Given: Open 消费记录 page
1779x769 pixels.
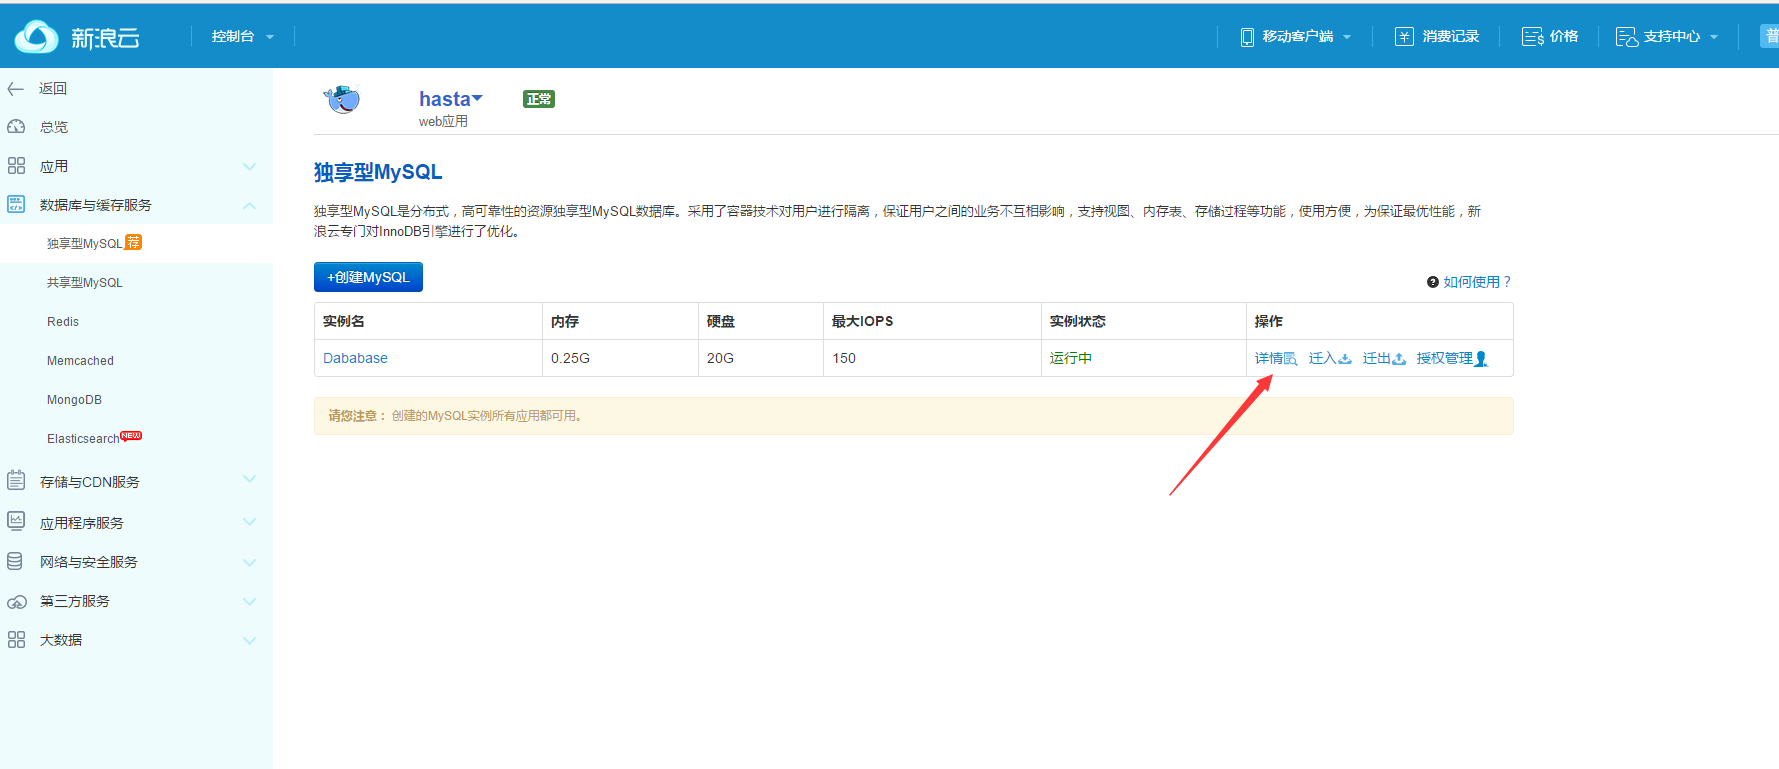Looking at the screenshot, I should click(x=1450, y=36).
